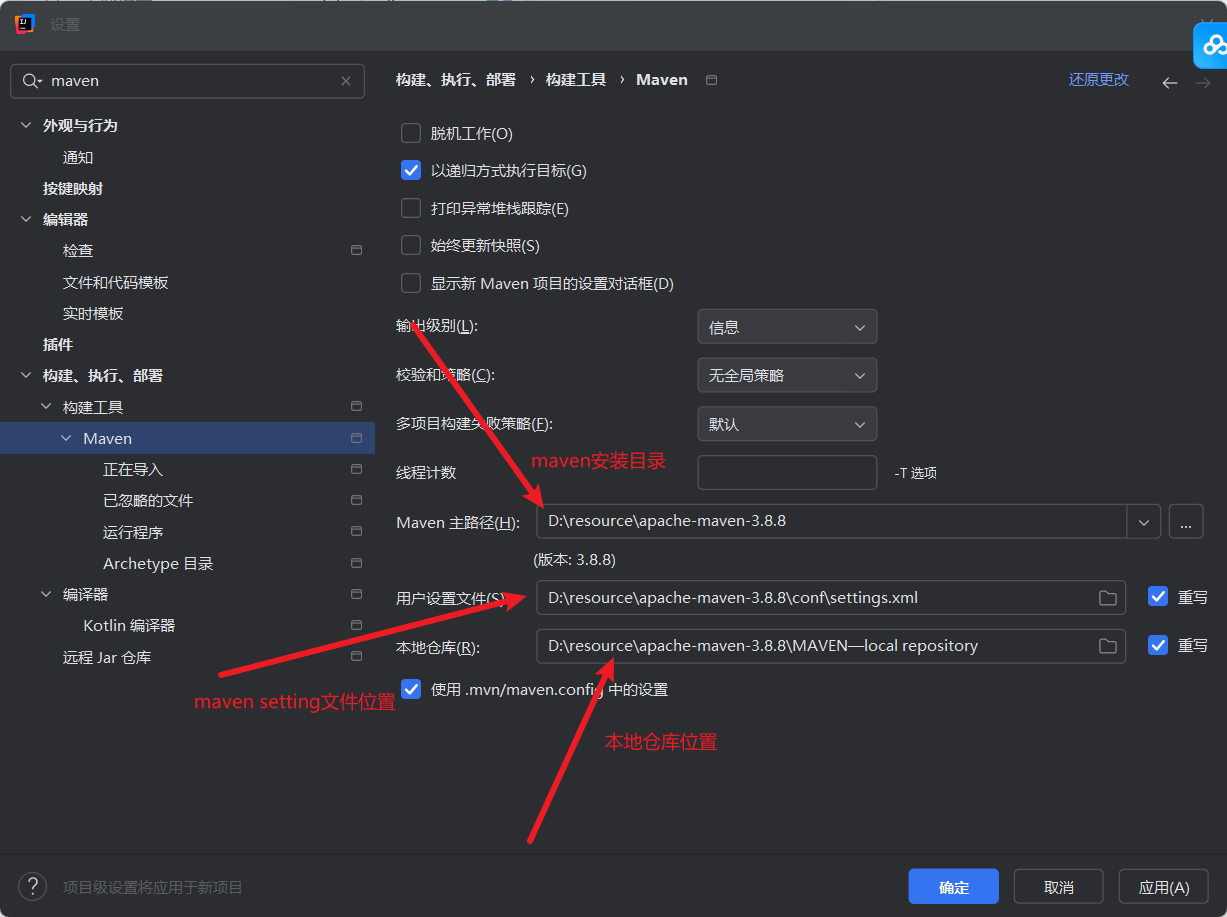1227x917 pixels.
Task: Click the project-level icon beside Maven breadcrumb
Action: (x=711, y=80)
